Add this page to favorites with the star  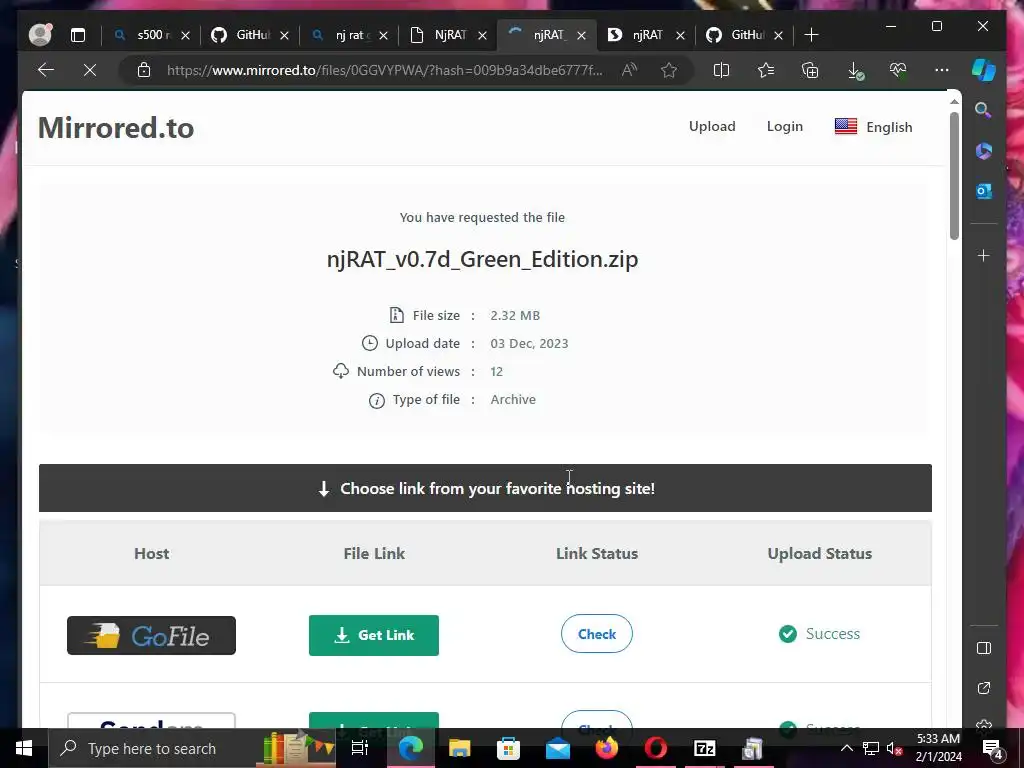click(669, 70)
